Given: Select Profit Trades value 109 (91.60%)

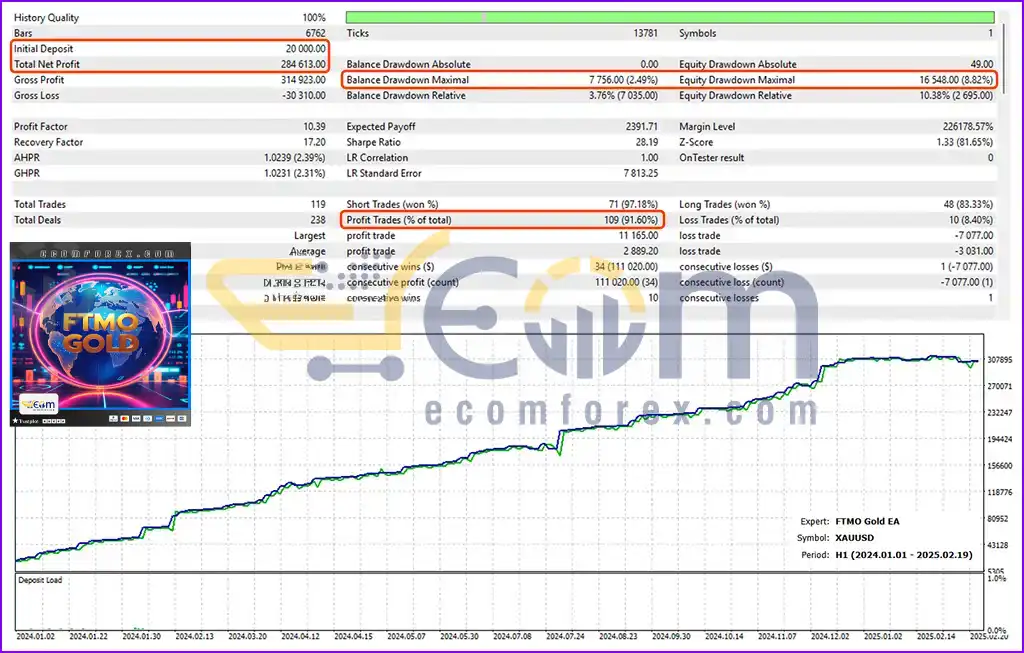Looking at the screenshot, I should [x=631, y=220].
